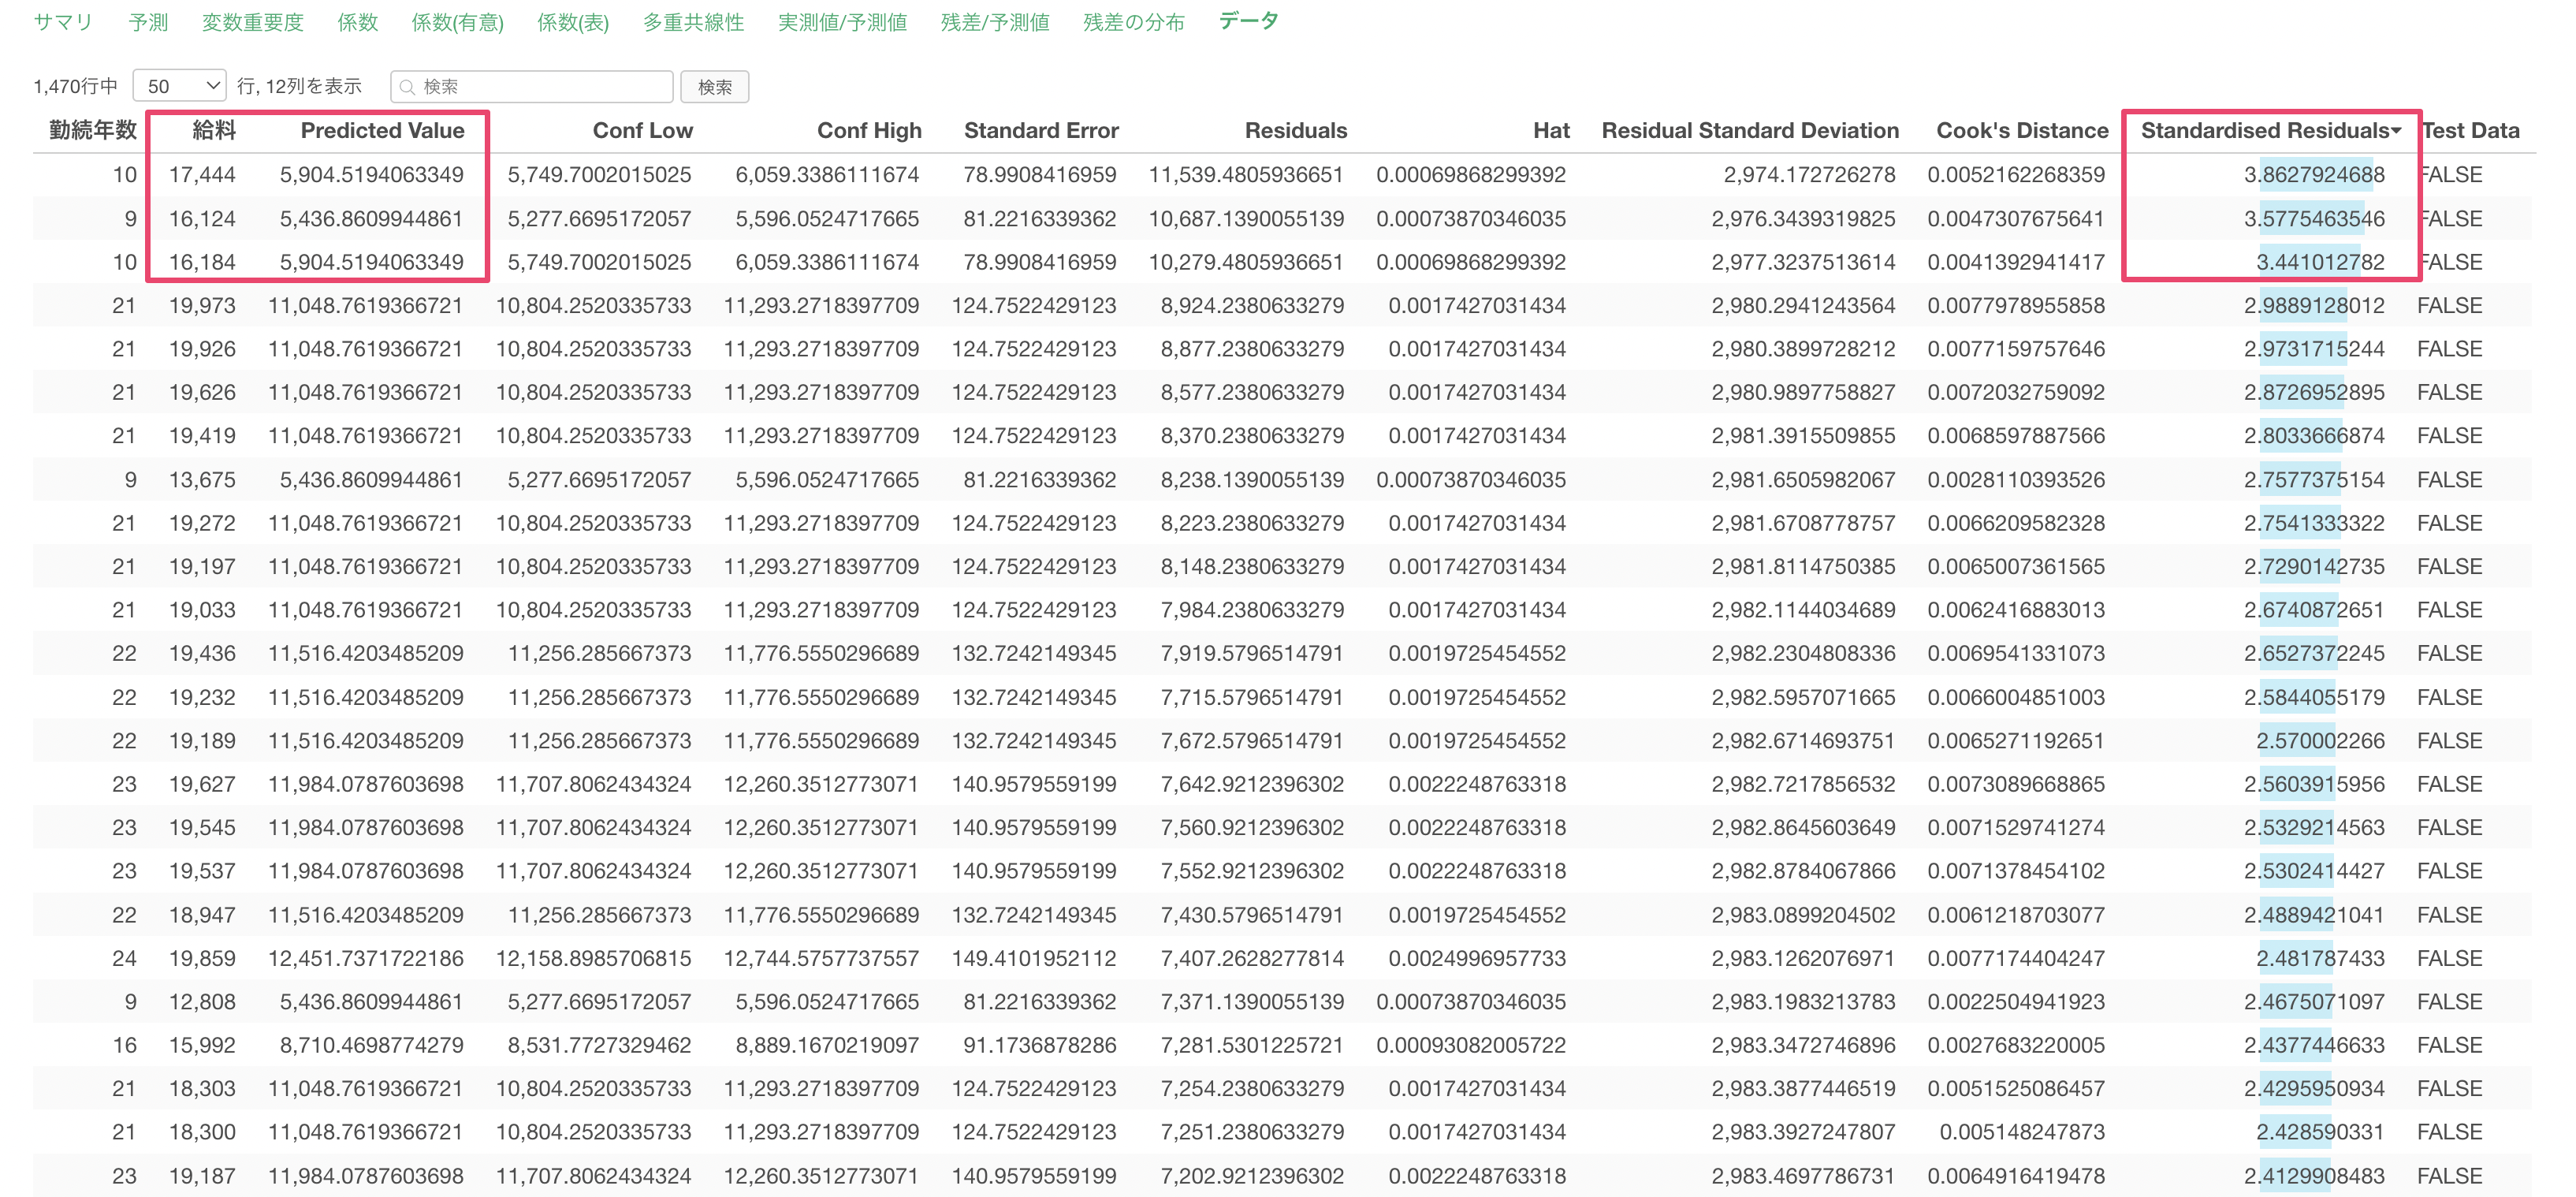Switch to the 多重共線性 tab
Image resolution: width=2576 pixels, height=1197 pixels.
pyautogui.click(x=693, y=22)
